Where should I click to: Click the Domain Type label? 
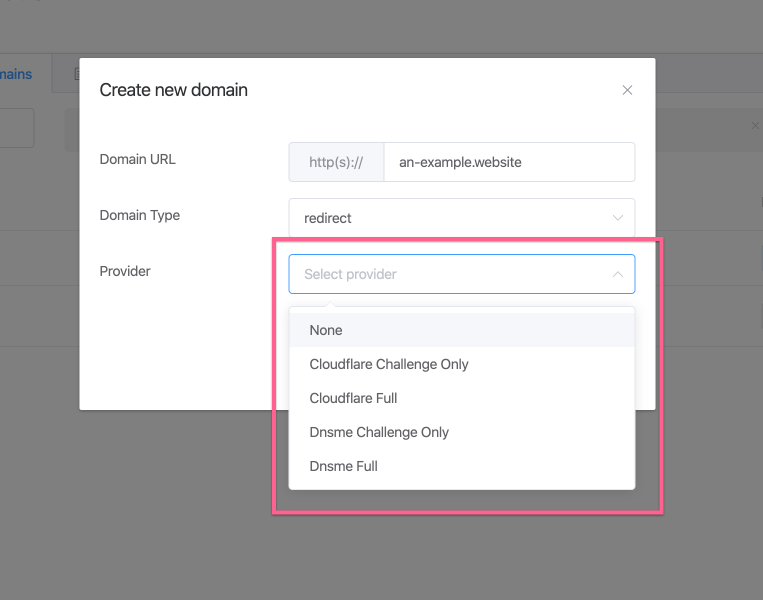pyautogui.click(x=140, y=215)
